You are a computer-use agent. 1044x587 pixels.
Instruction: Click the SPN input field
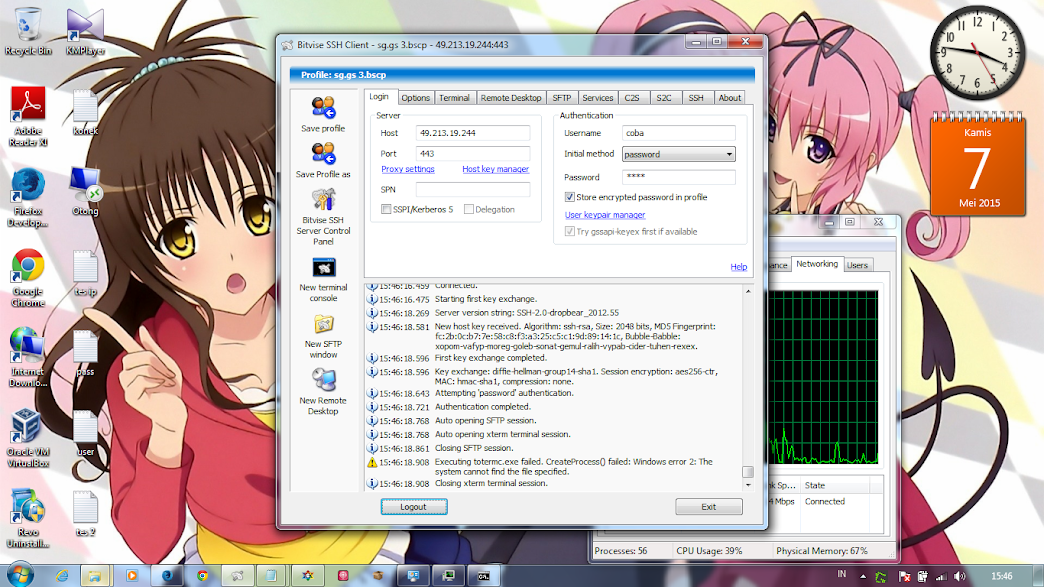click(x=473, y=190)
